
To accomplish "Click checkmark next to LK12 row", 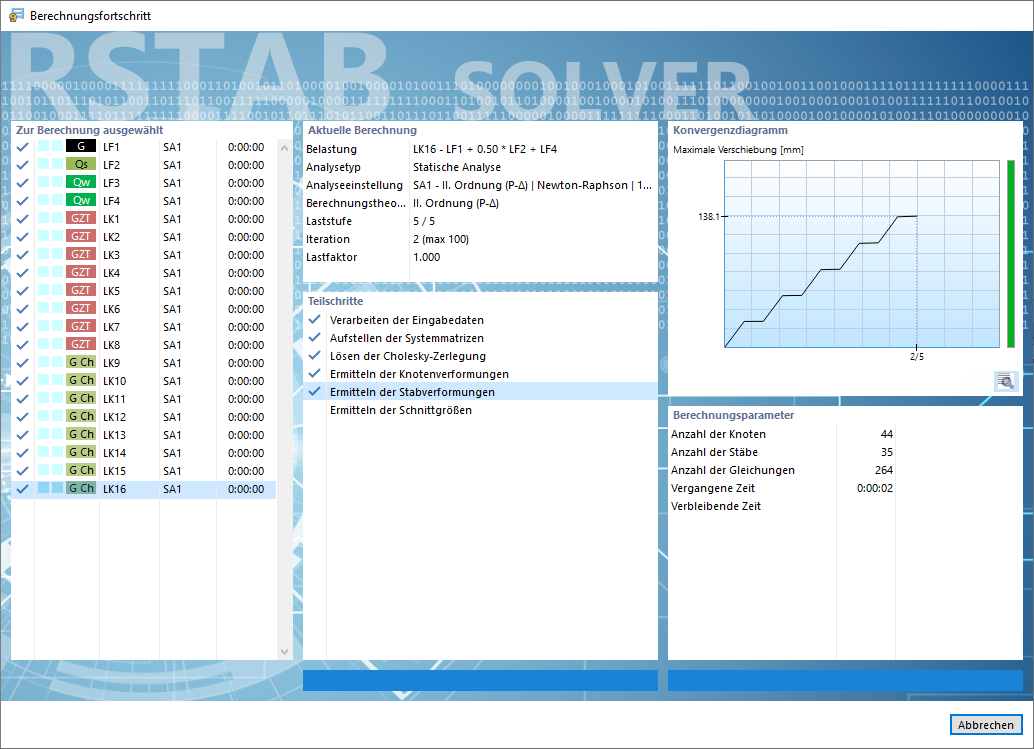I will [x=22, y=417].
